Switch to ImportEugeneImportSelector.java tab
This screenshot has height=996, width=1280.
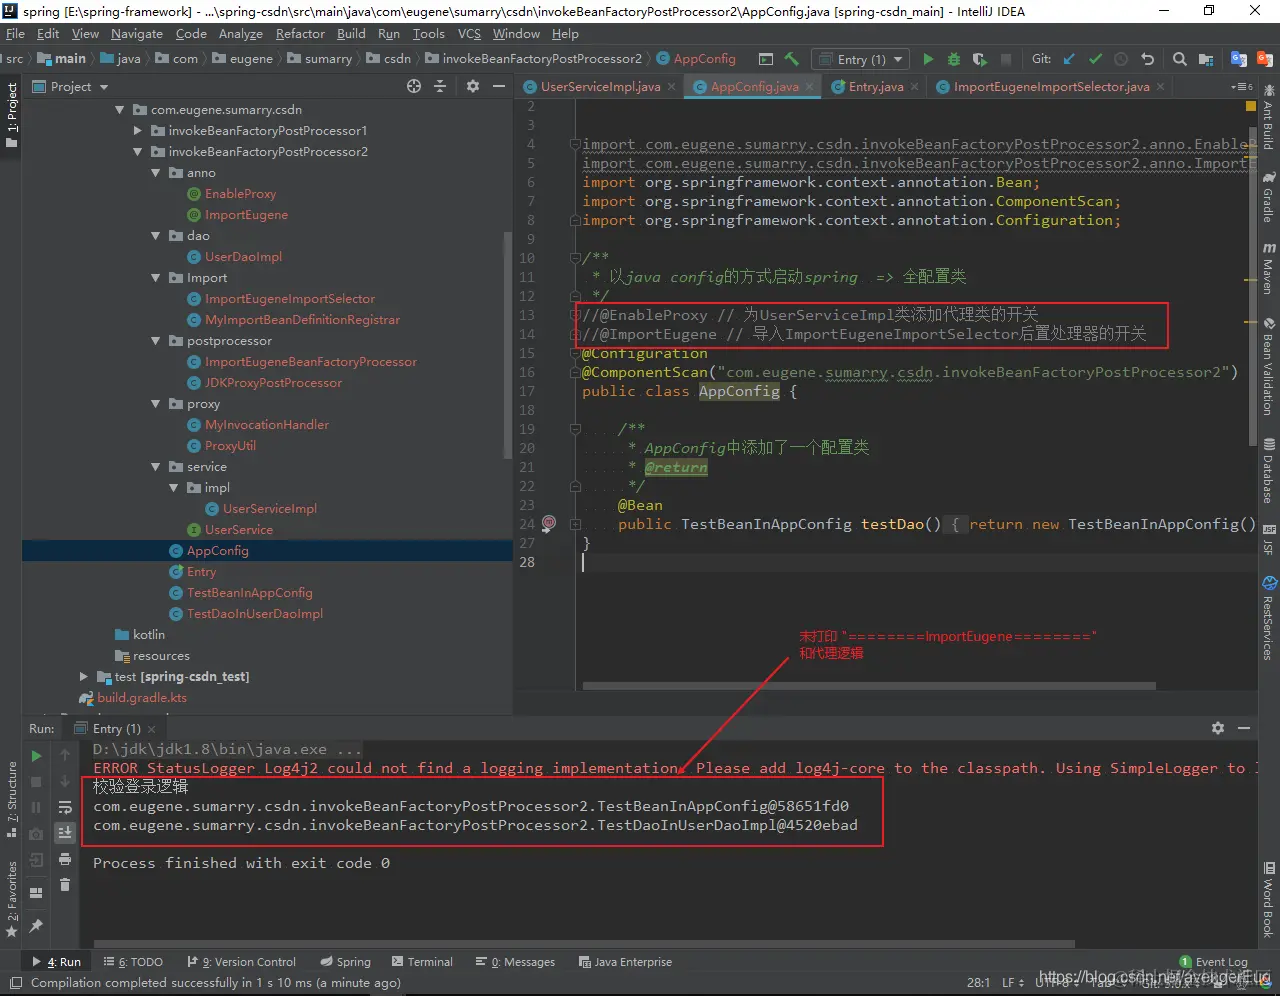1051,87
